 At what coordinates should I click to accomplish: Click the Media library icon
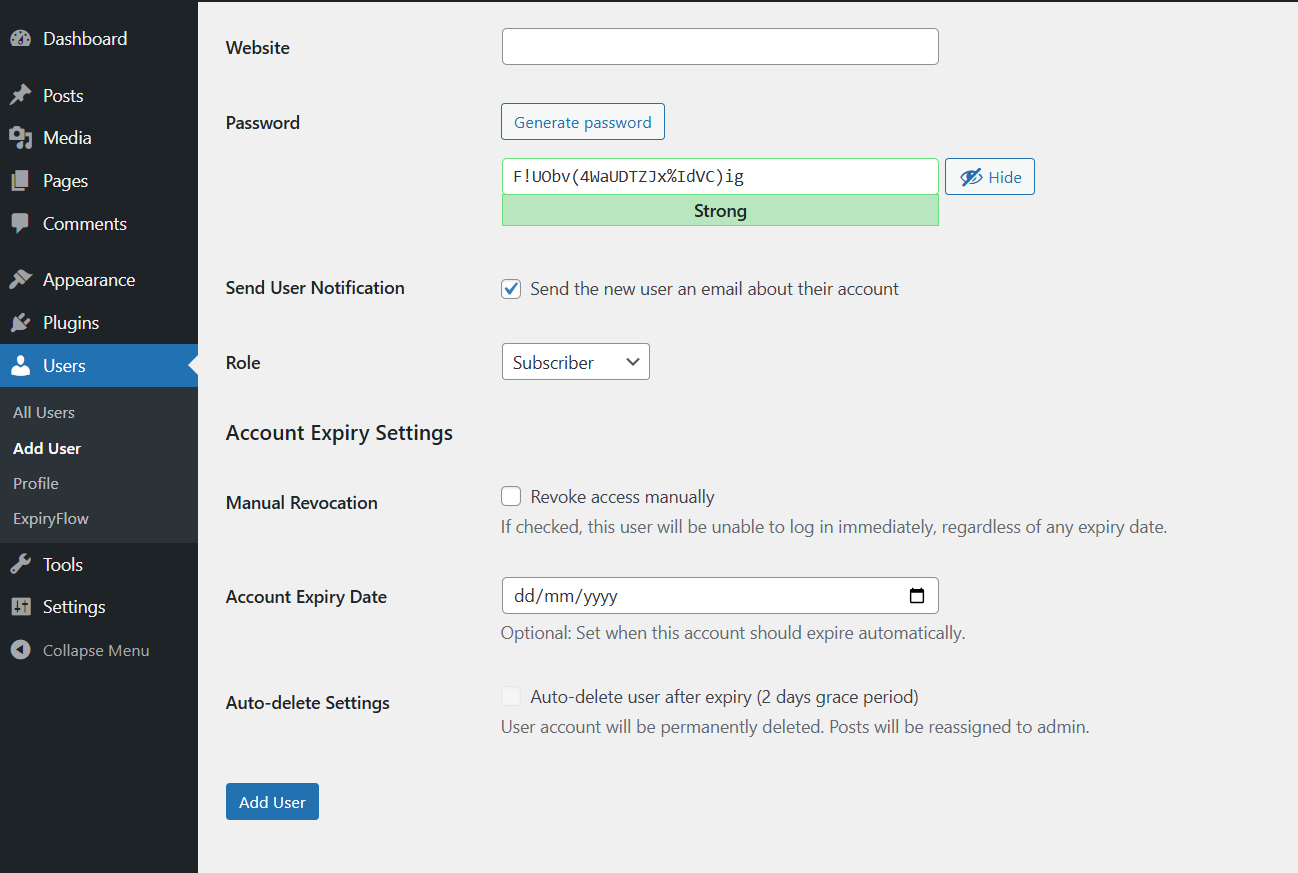pyautogui.click(x=20, y=138)
